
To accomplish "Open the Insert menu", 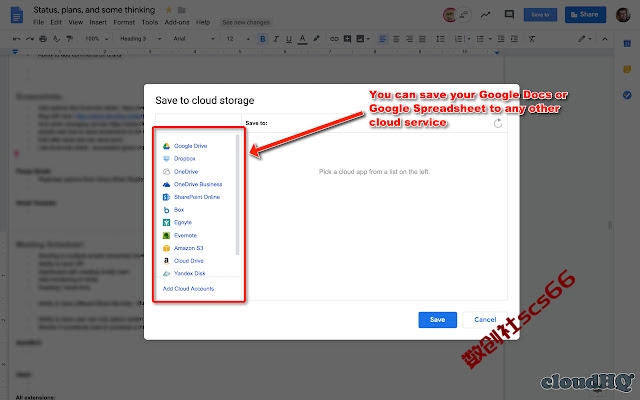I will pyautogui.click(x=98, y=22).
